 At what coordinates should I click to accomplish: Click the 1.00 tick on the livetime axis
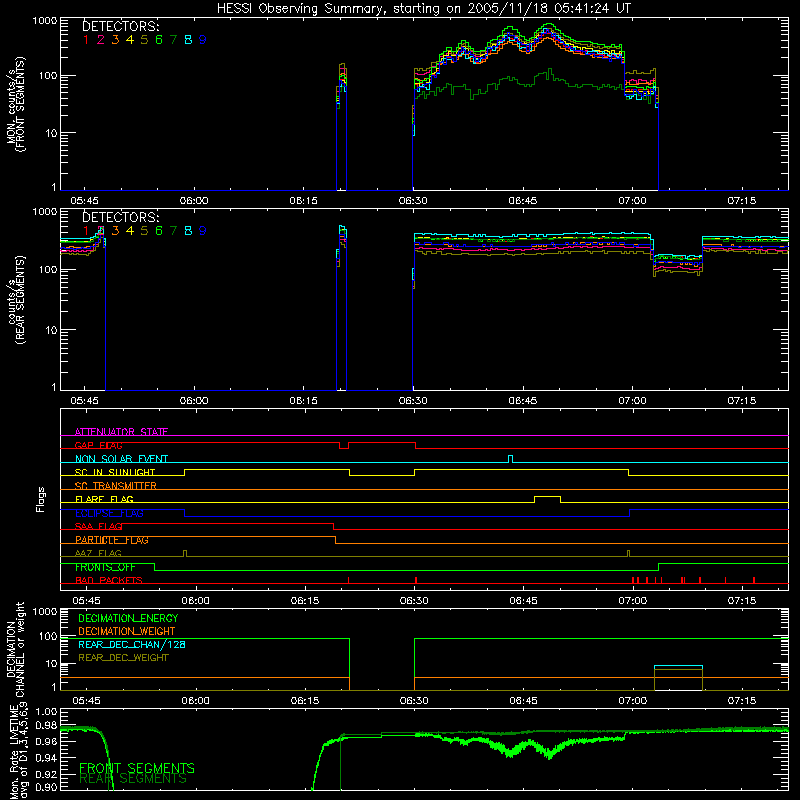(46, 712)
